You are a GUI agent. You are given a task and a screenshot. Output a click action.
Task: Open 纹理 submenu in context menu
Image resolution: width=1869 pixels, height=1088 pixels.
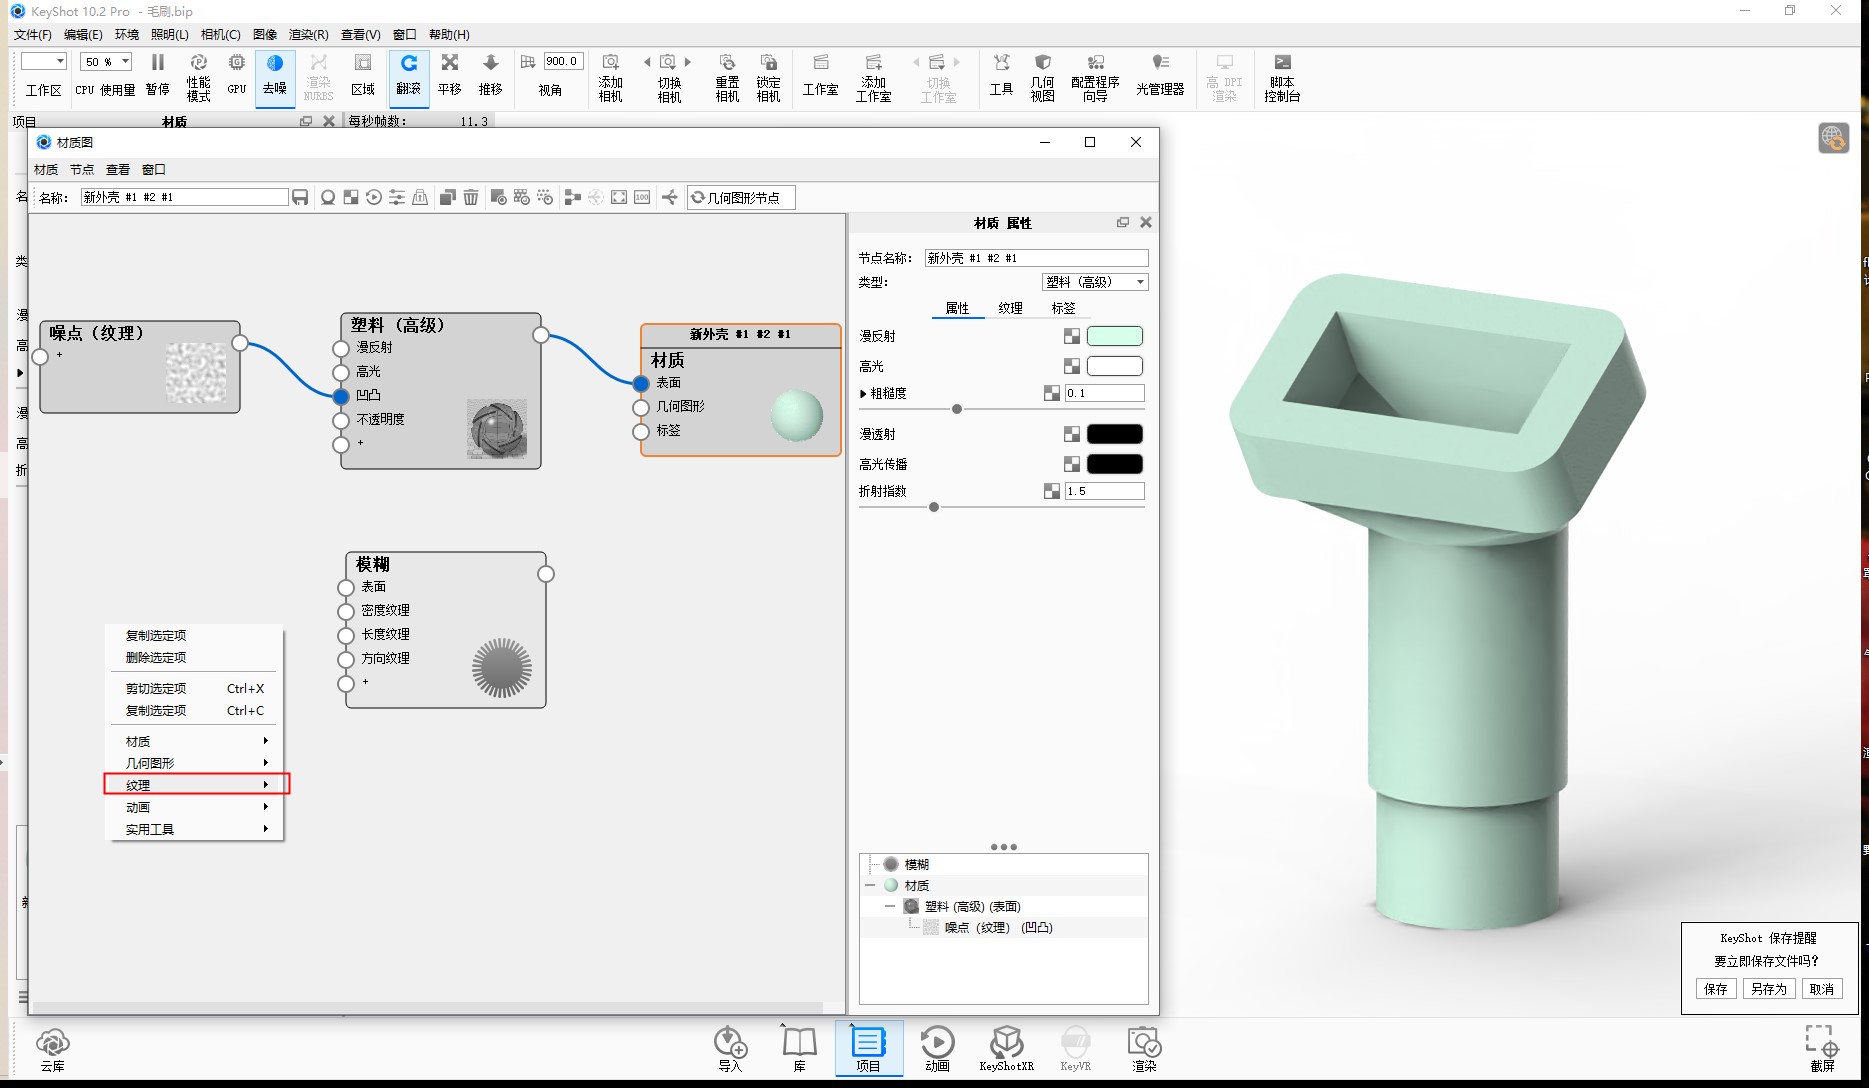(197, 785)
